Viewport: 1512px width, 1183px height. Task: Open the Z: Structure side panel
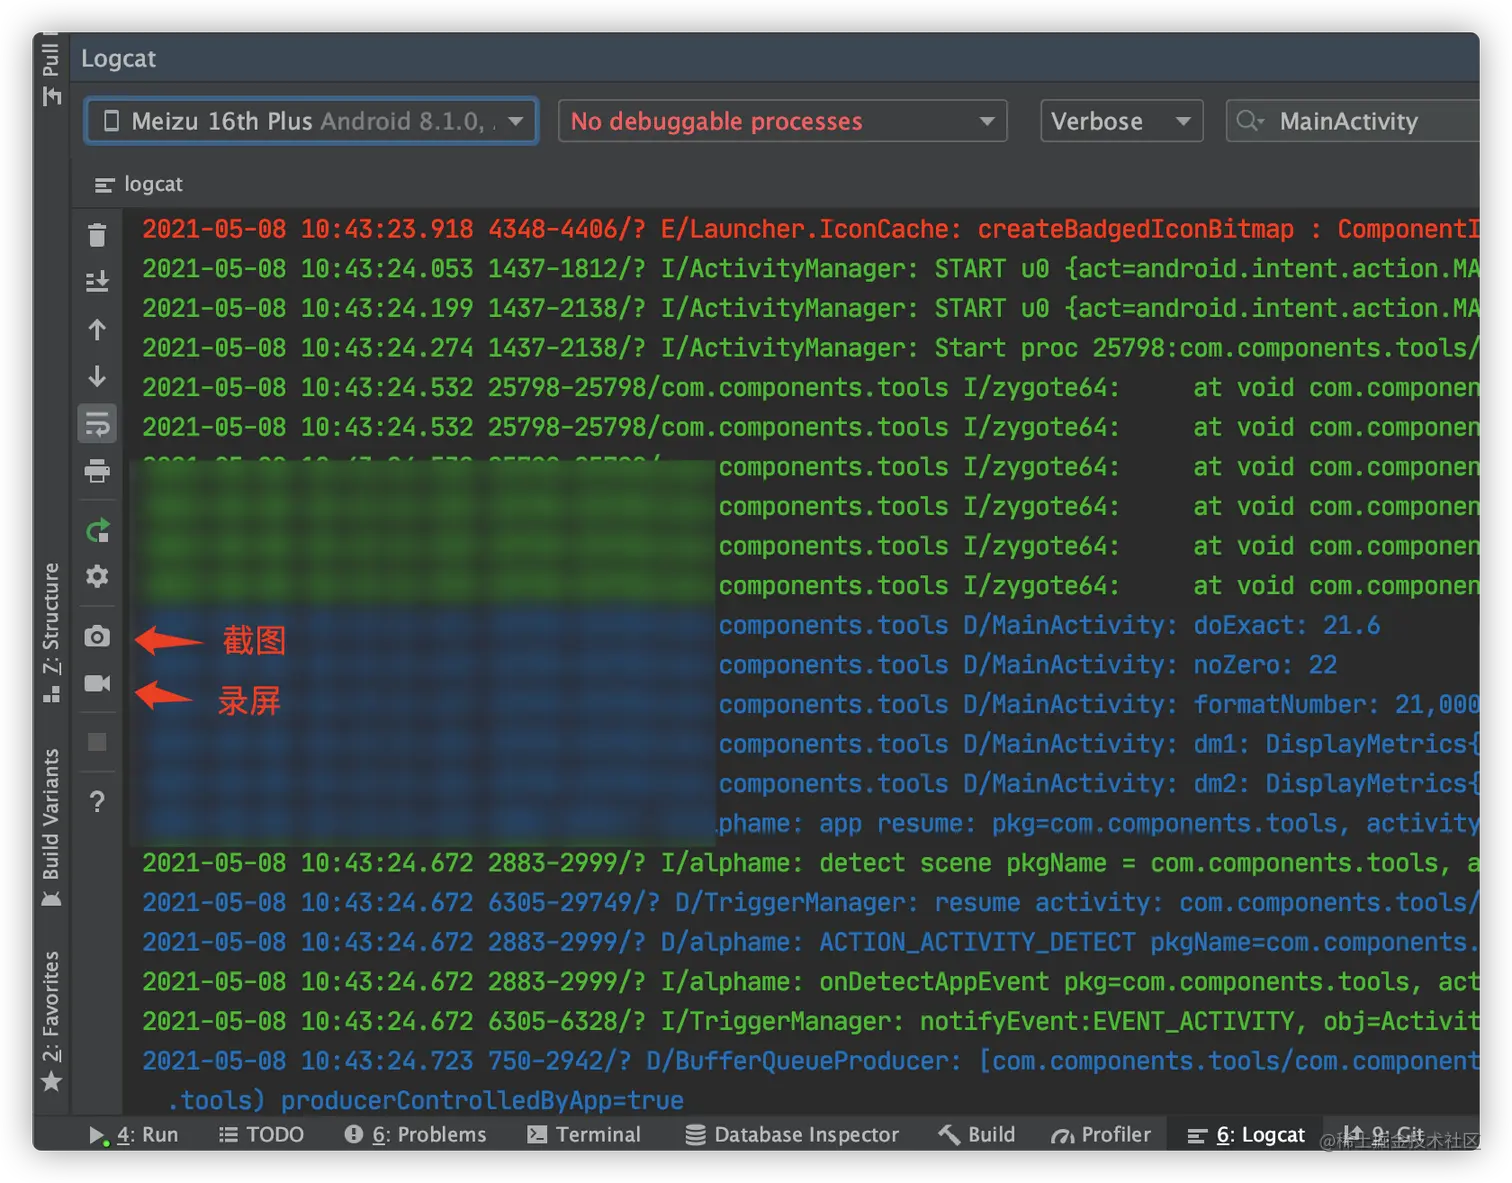51,633
